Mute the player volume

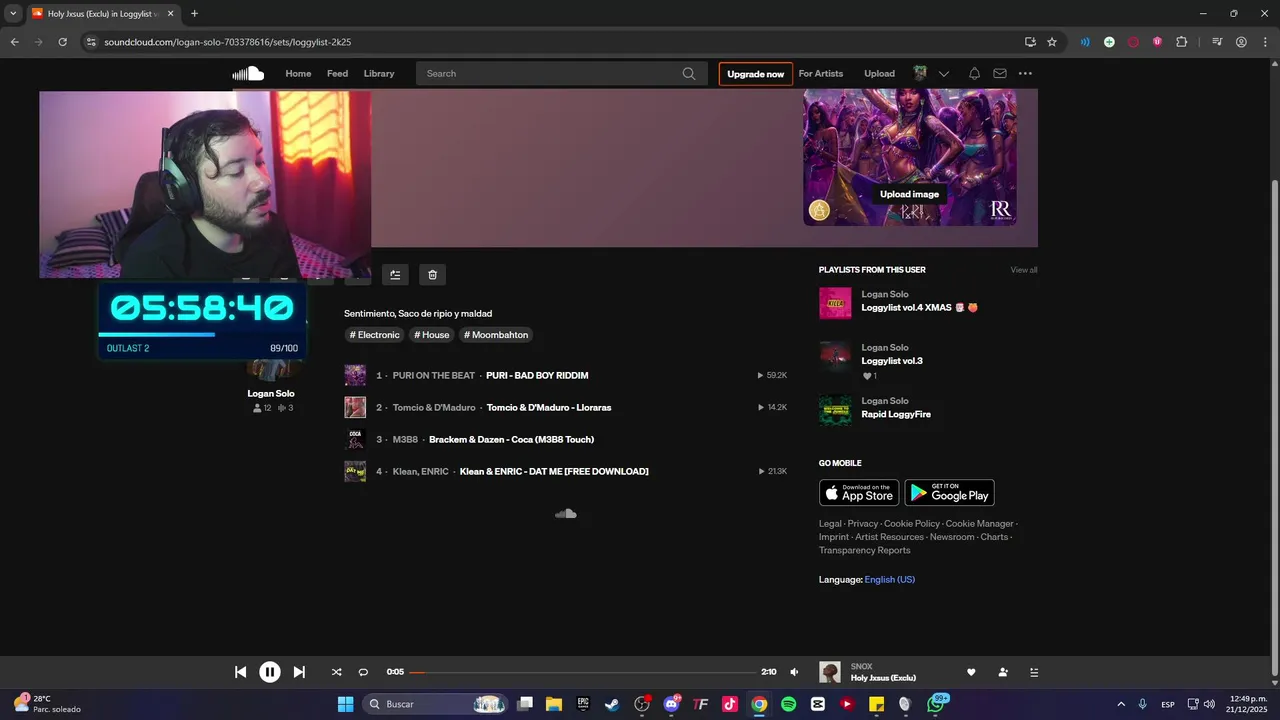pos(794,672)
